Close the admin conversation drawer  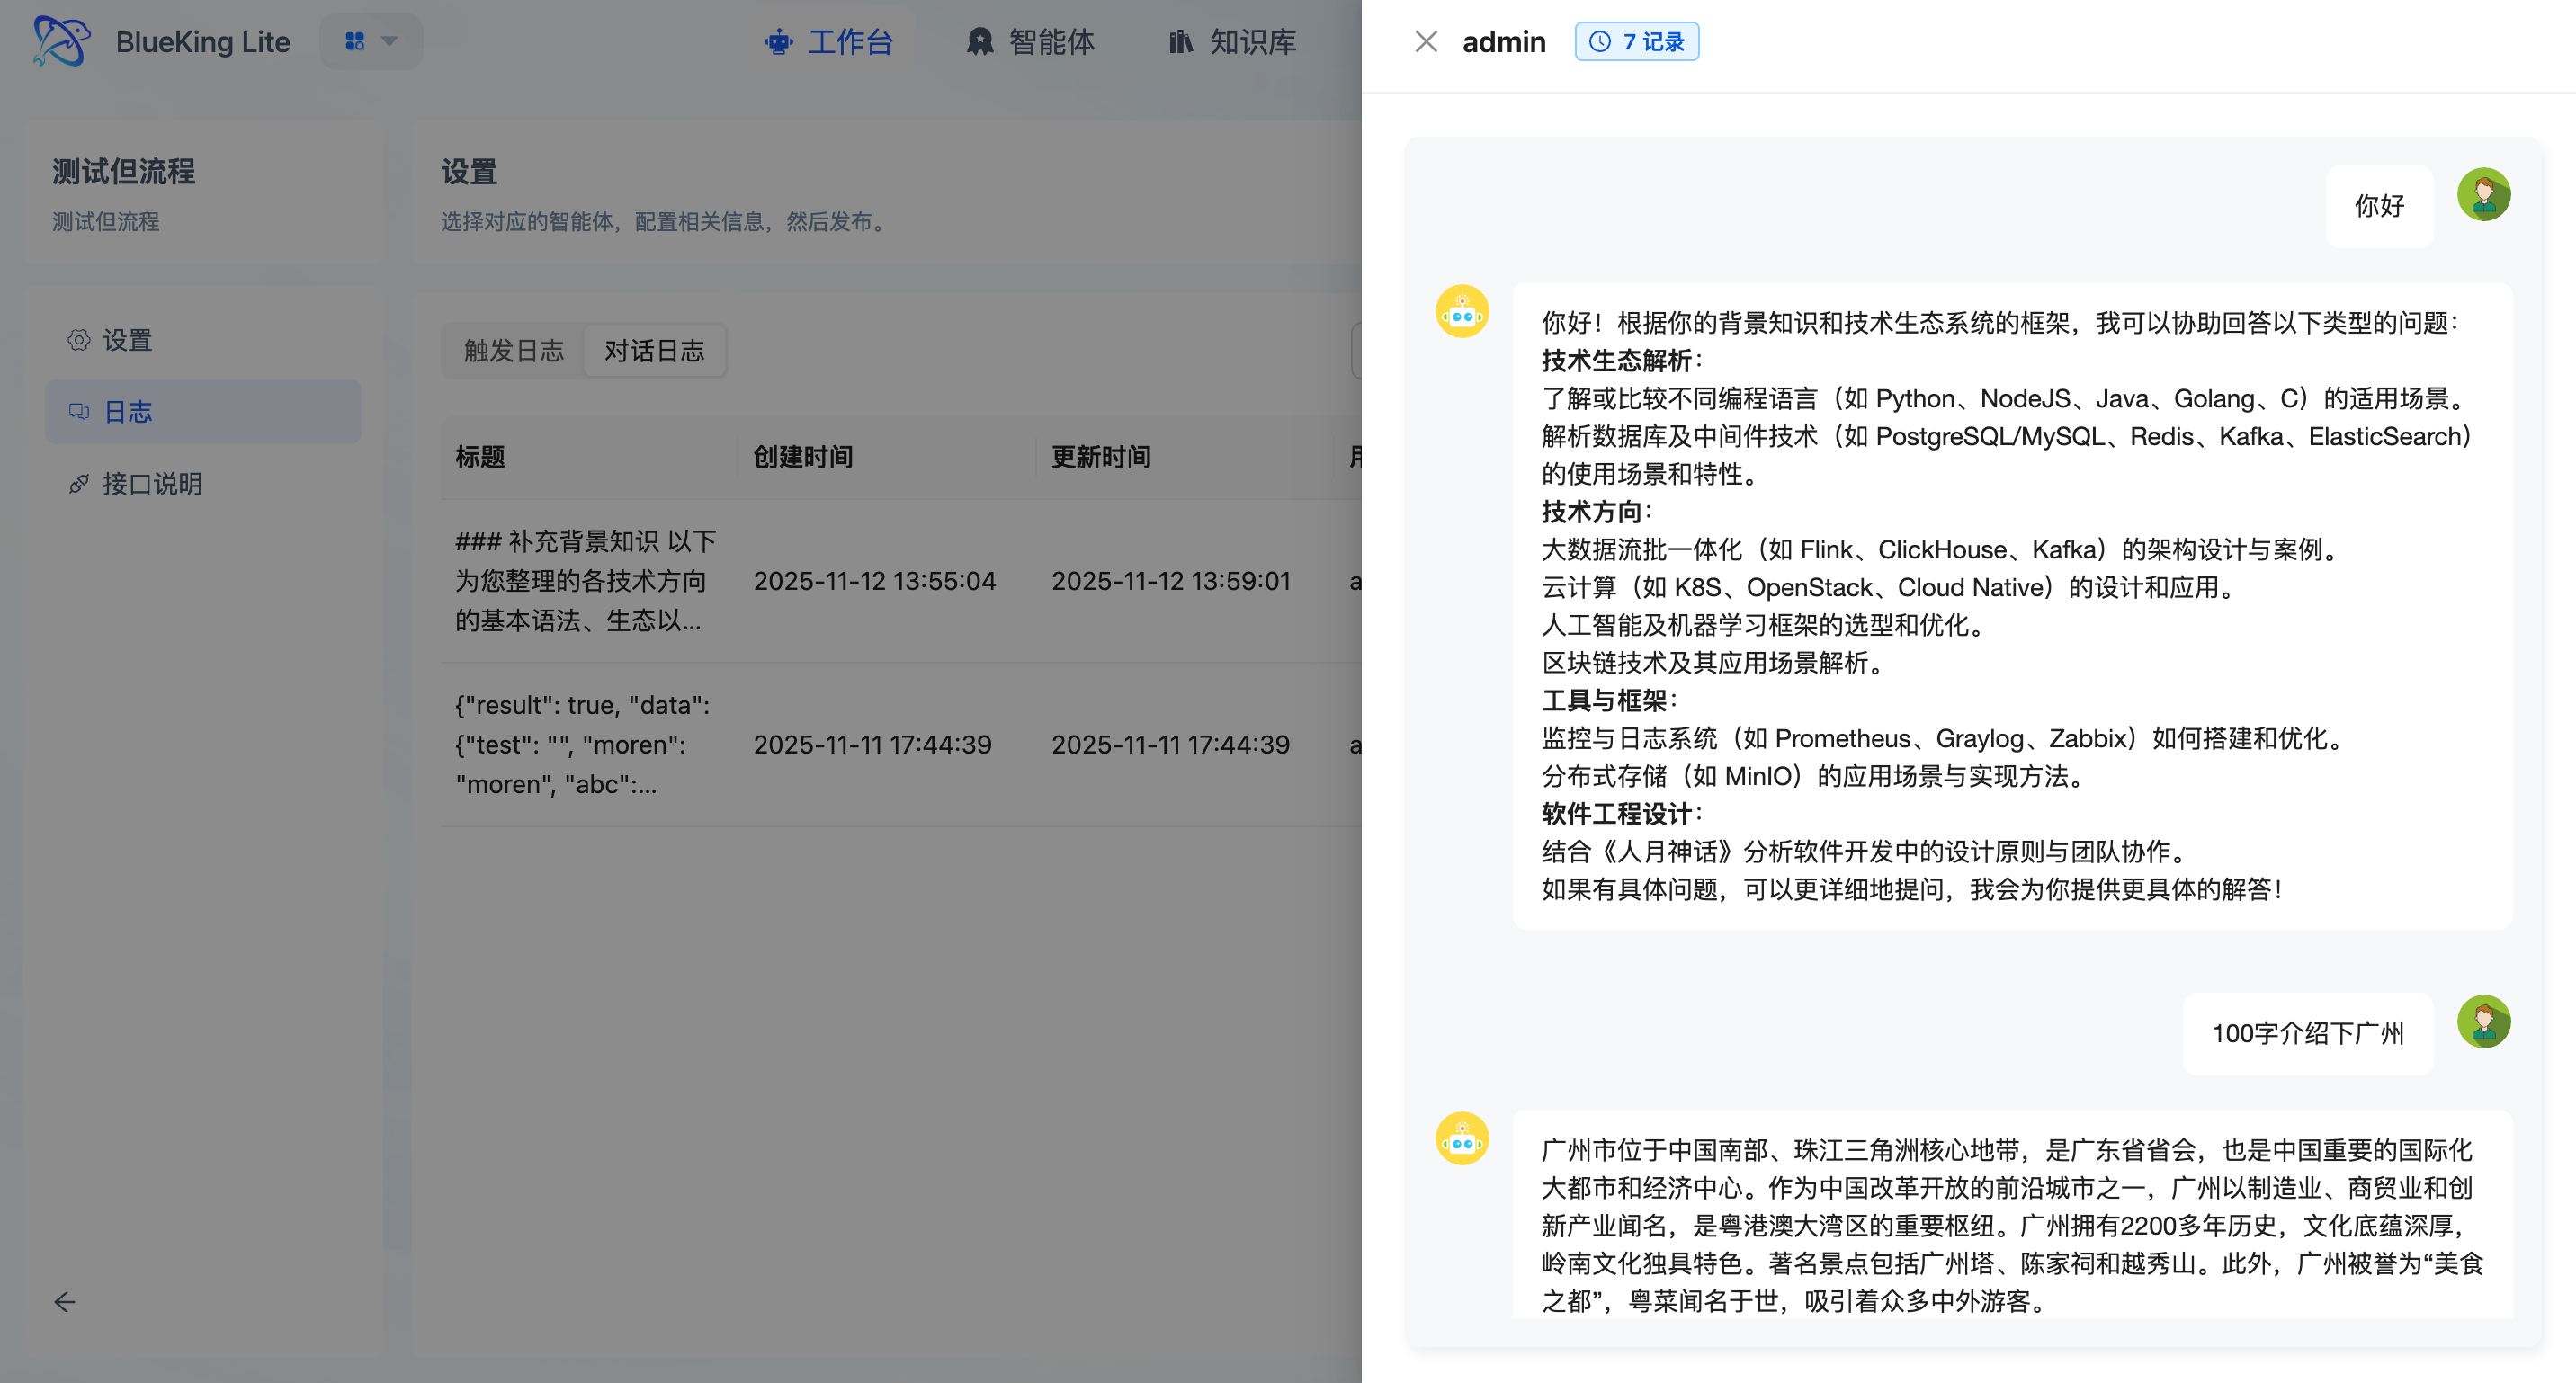[x=1426, y=42]
